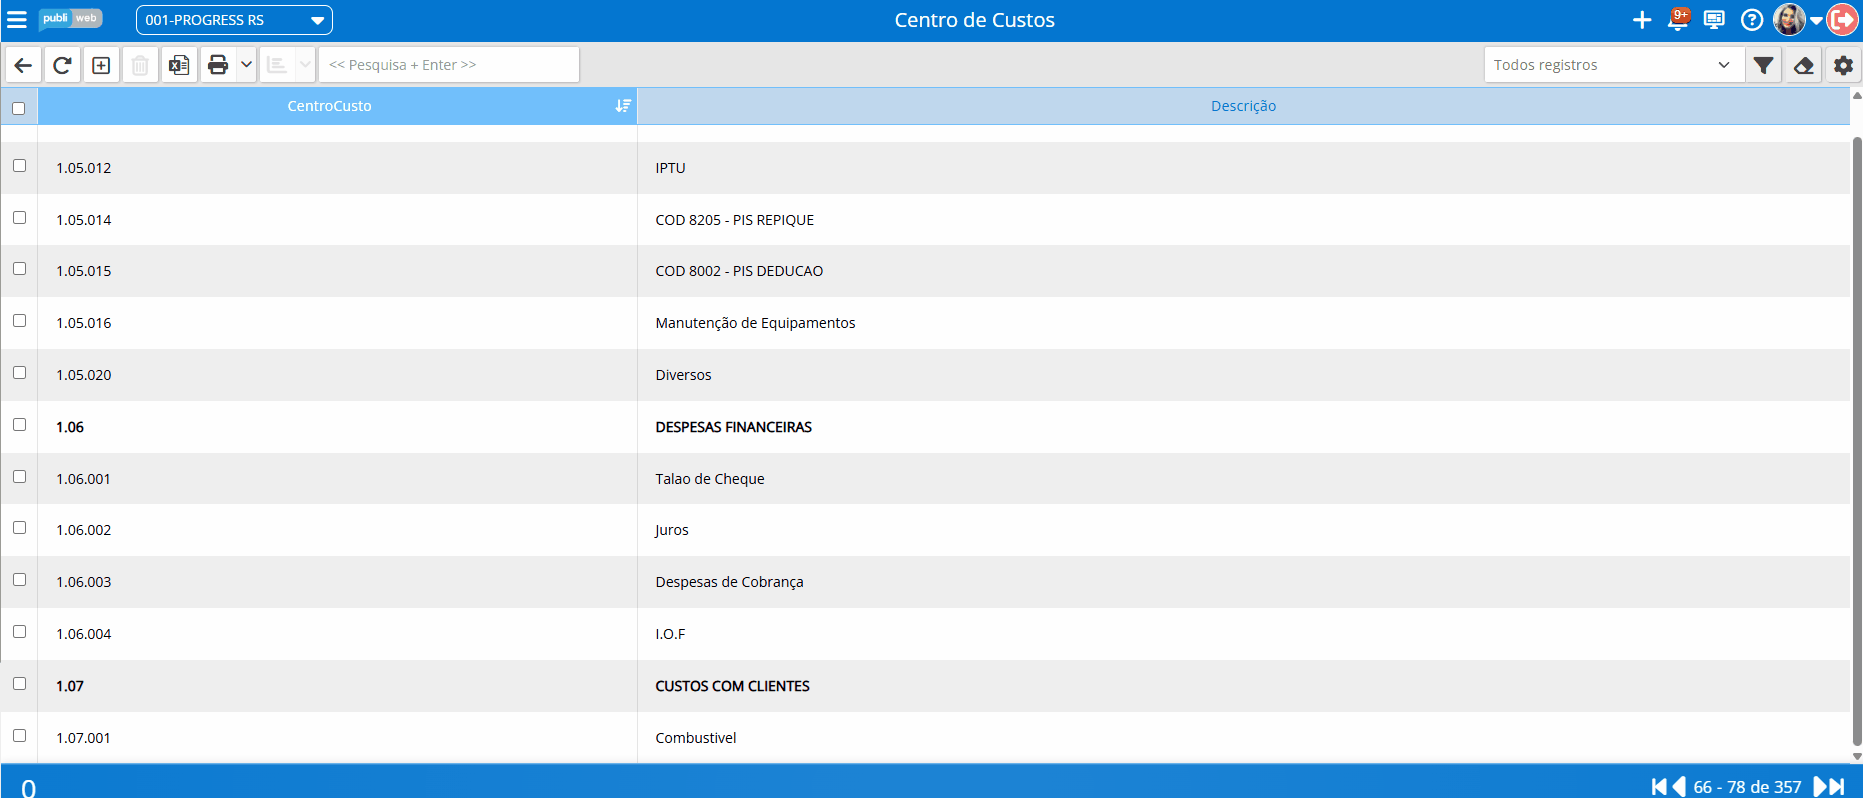1863x798 pixels.
Task: Select the Juros description cell
Action: click(1243, 530)
